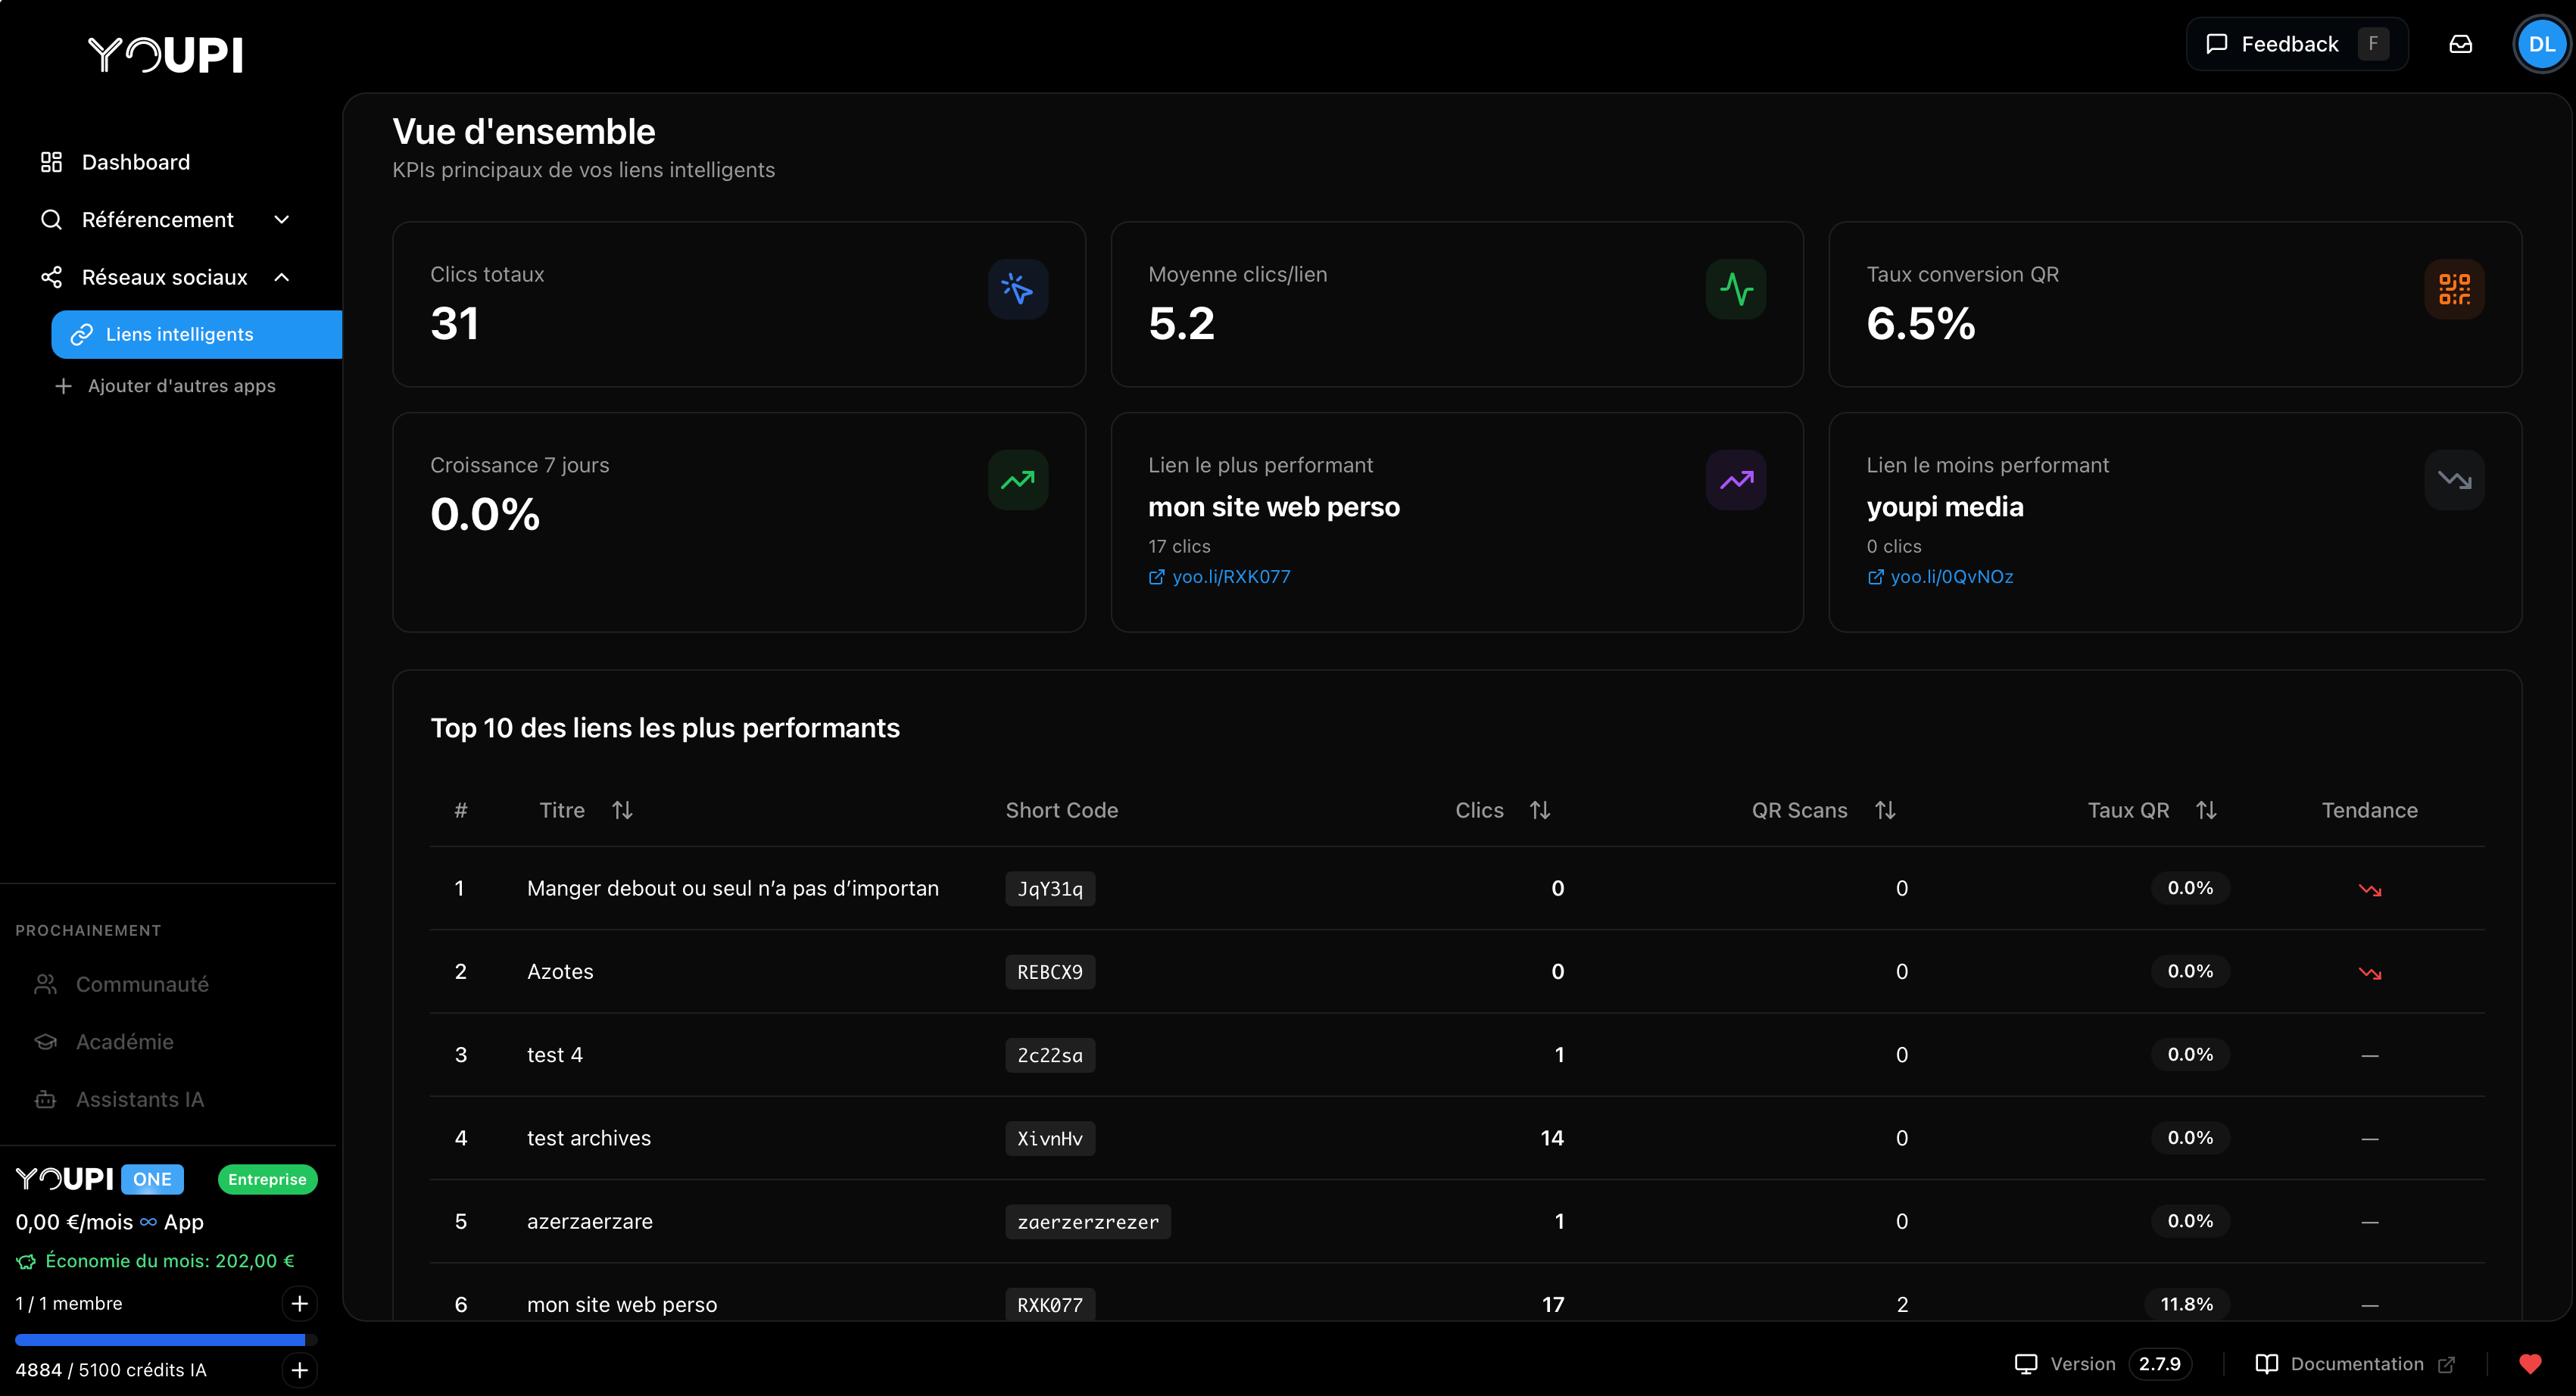Viewport: 2576px width, 1396px height.
Task: Click the green growth trend icon
Action: 1017,481
